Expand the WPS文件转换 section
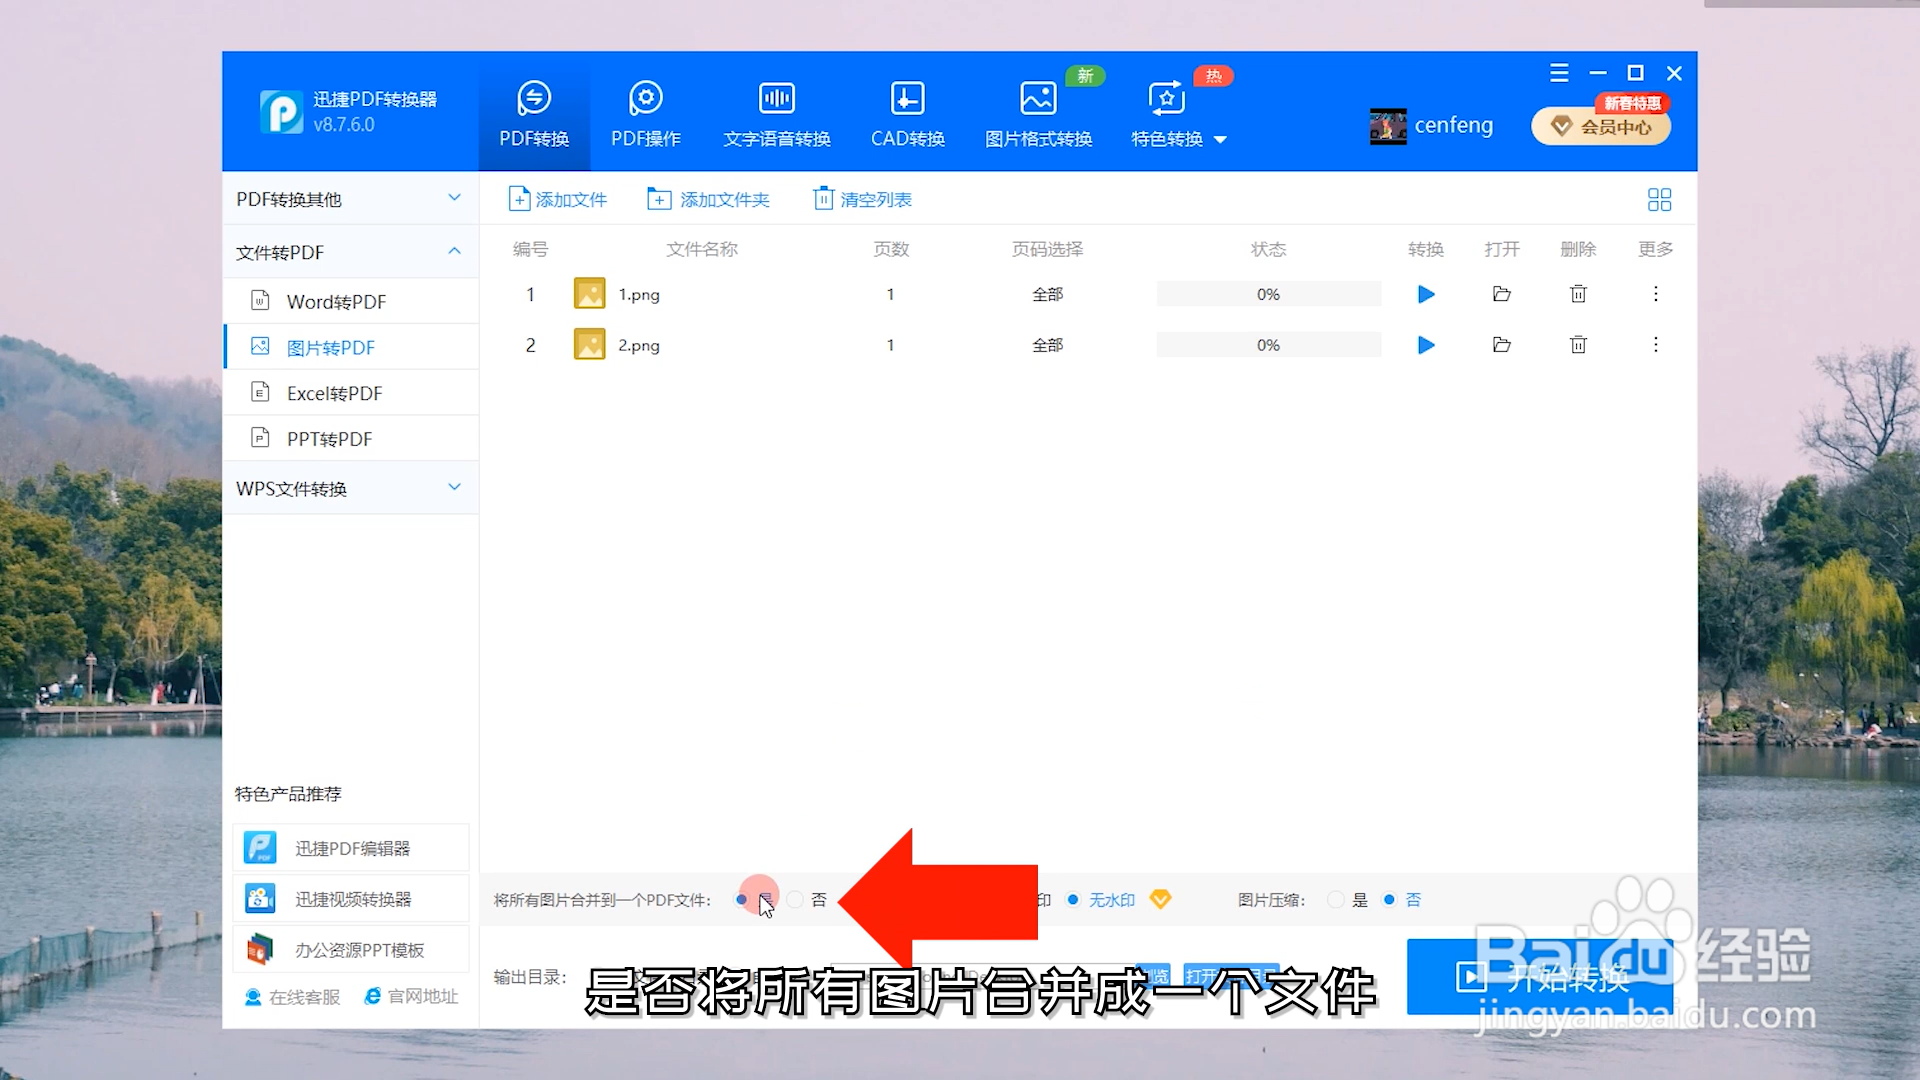Screen dimensions: 1920x1080 pos(454,488)
